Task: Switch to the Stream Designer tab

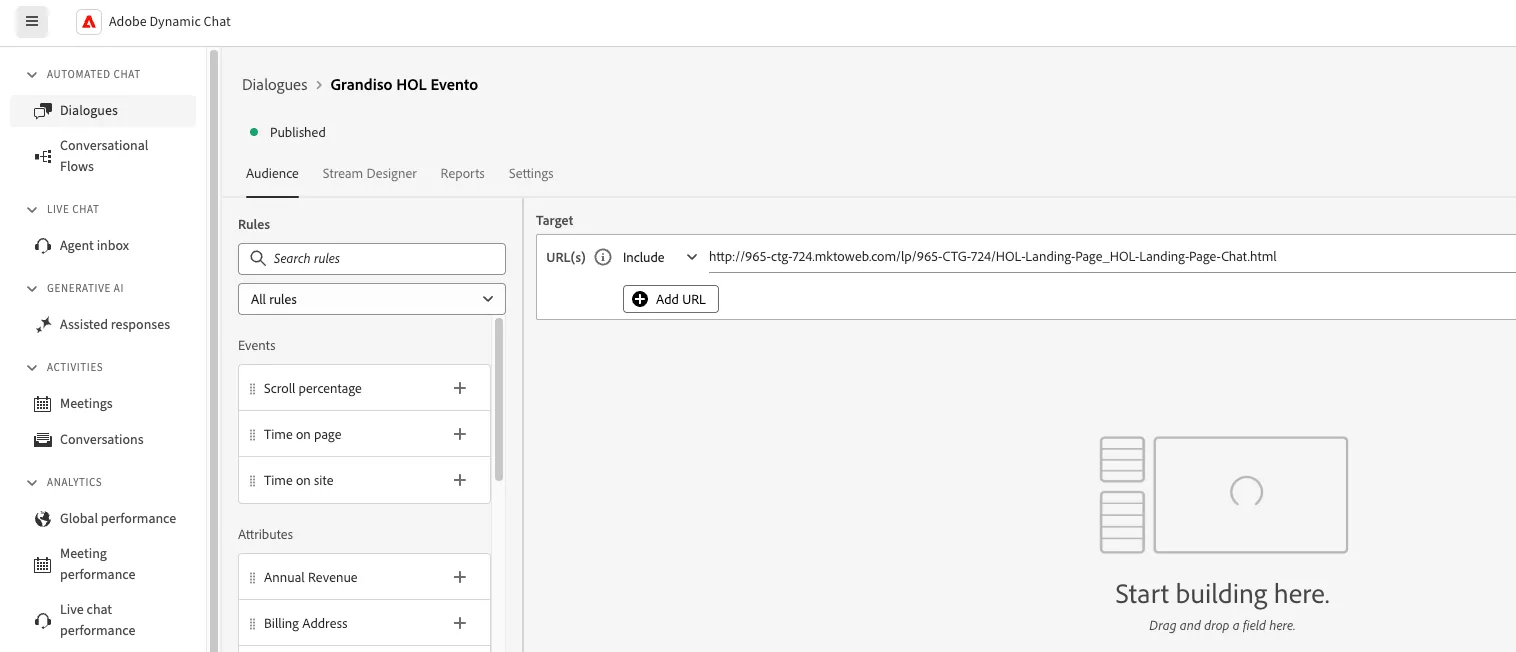Action: tap(369, 174)
